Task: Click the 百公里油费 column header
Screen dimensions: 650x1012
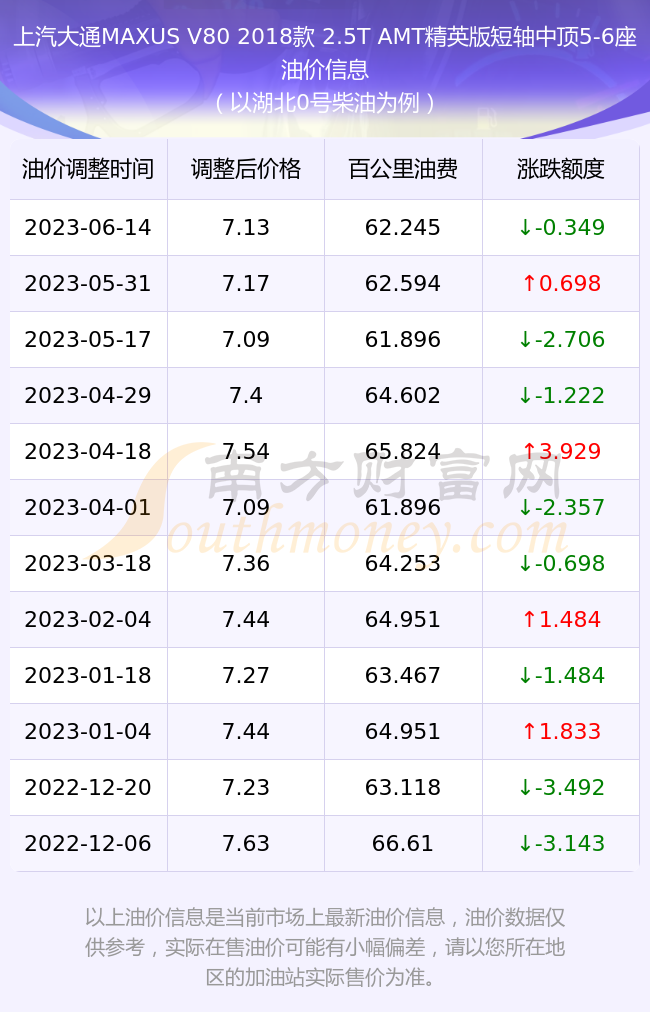Action: point(403,169)
